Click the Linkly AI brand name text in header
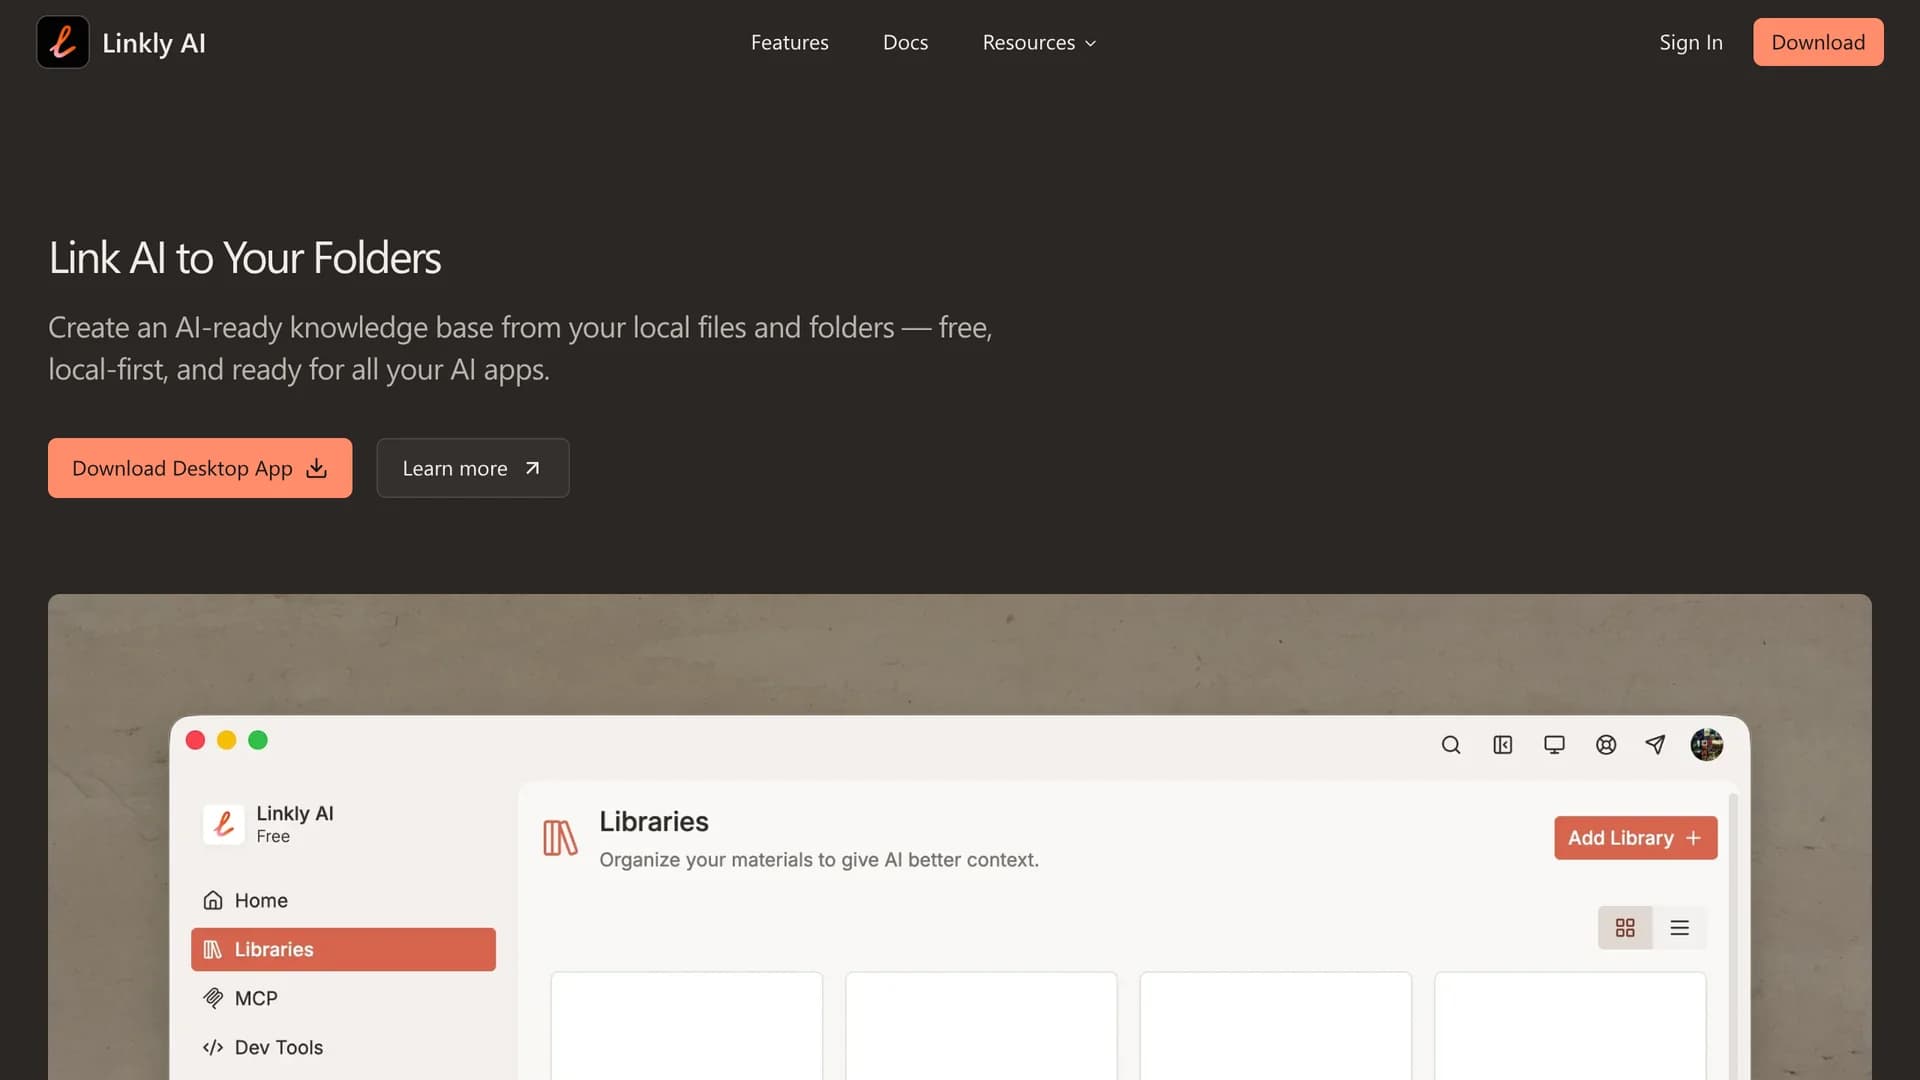 [154, 43]
